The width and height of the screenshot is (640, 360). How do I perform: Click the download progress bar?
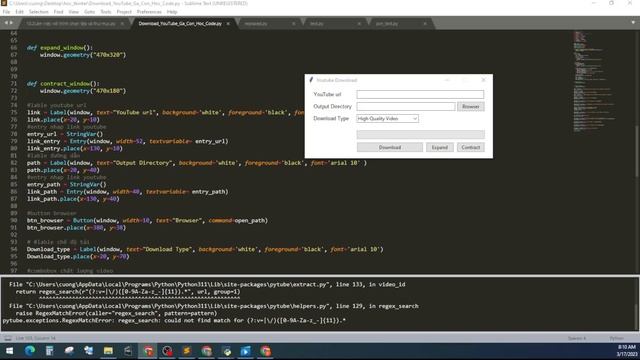tap(420, 134)
